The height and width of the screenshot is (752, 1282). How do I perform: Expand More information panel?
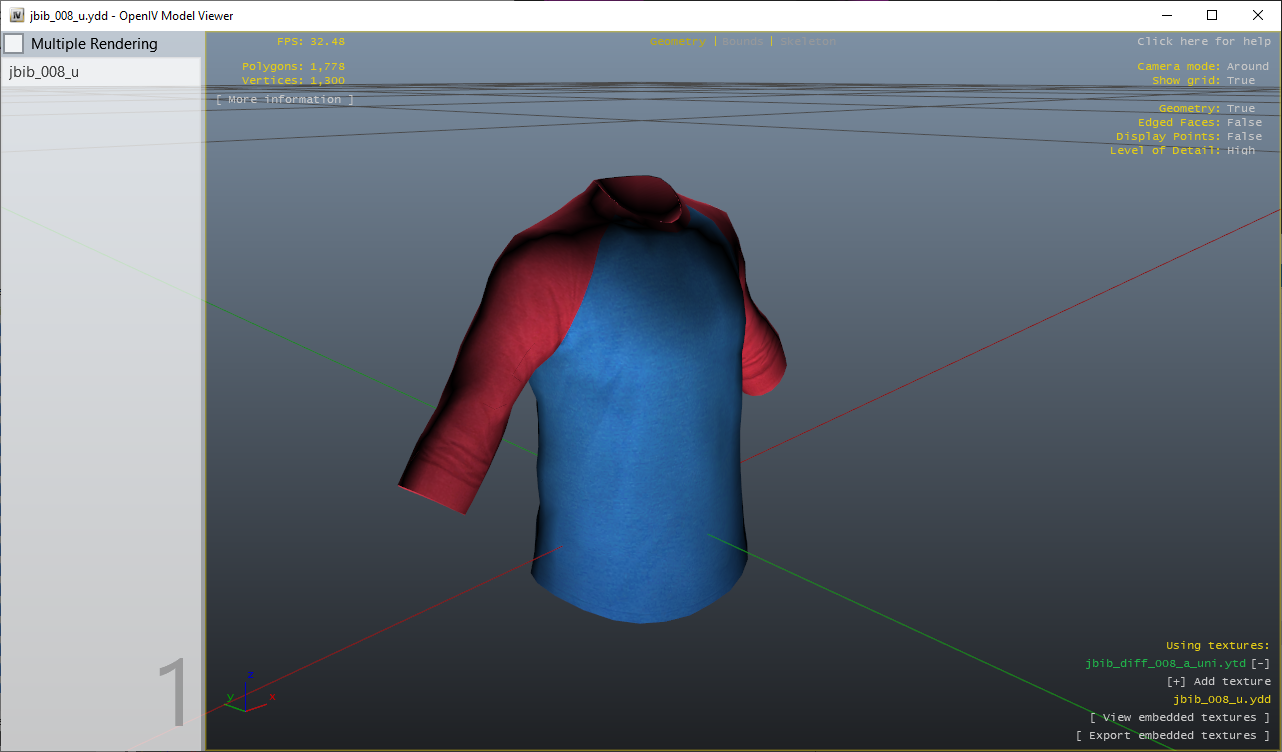click(x=284, y=98)
